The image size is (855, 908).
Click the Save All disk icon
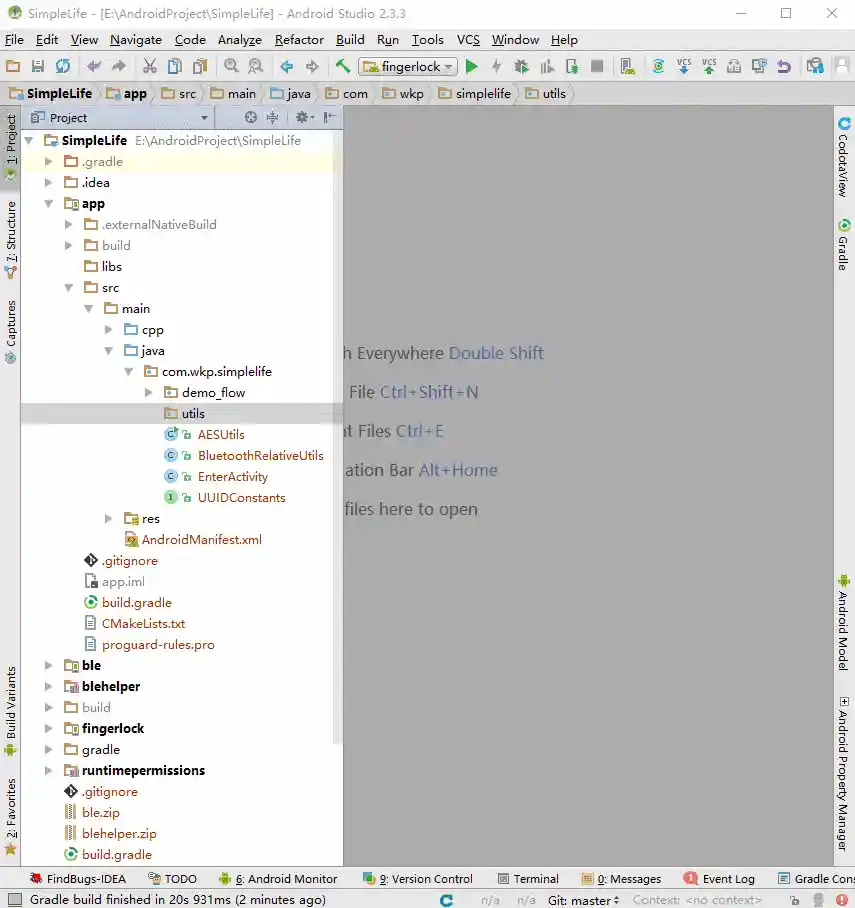[38, 67]
